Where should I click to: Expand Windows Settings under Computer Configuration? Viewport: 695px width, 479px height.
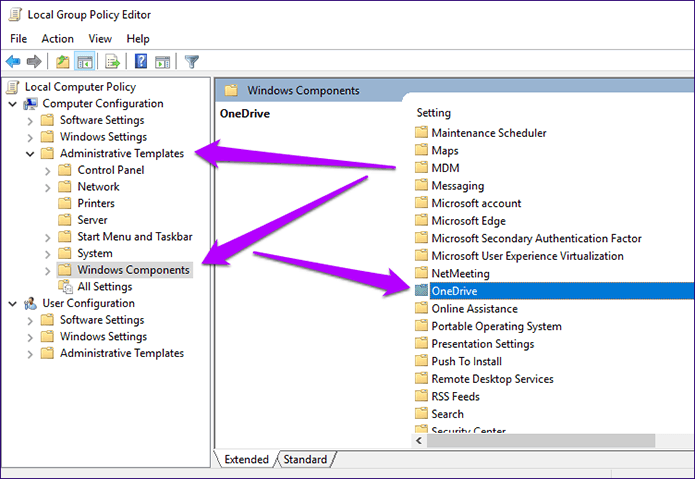click(30, 138)
